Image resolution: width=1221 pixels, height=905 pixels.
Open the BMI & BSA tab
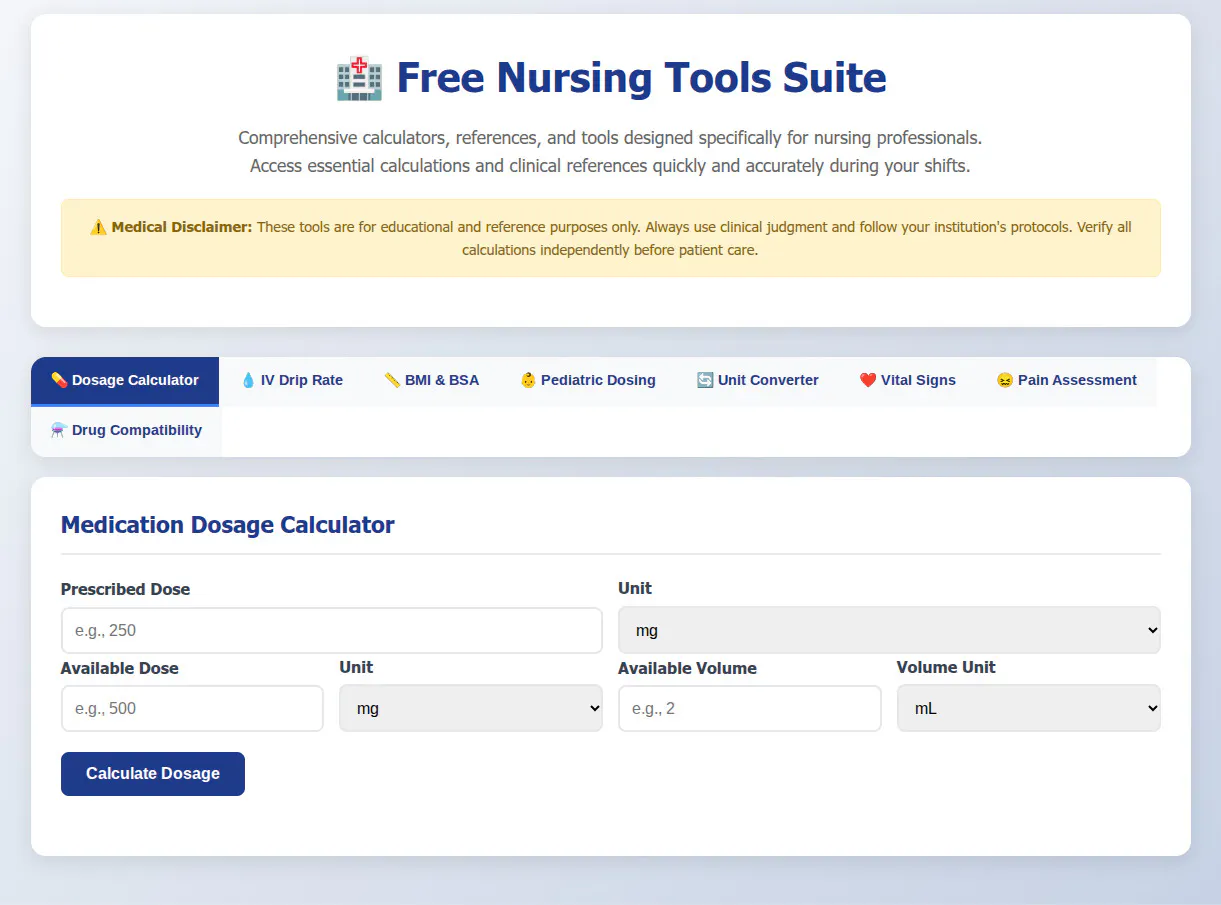point(432,381)
